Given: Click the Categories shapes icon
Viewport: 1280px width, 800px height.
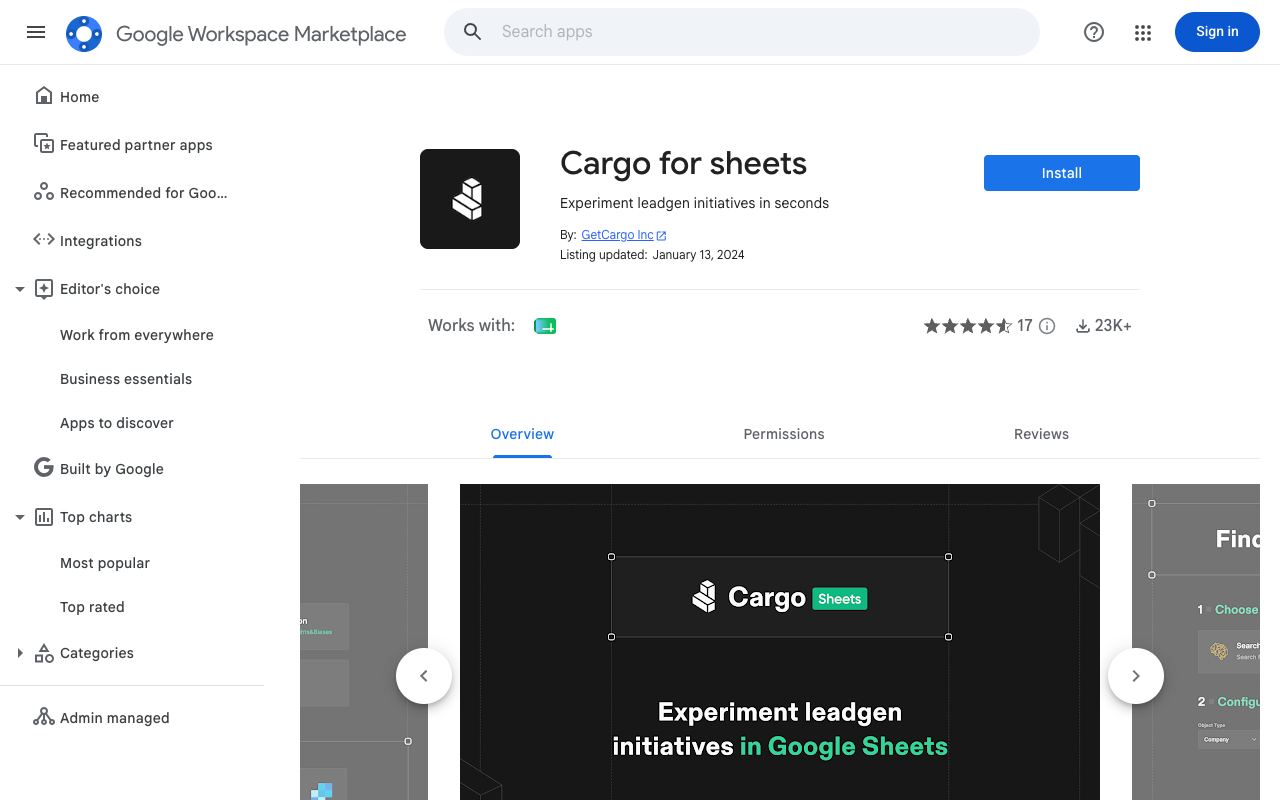Looking at the screenshot, I should (44, 653).
